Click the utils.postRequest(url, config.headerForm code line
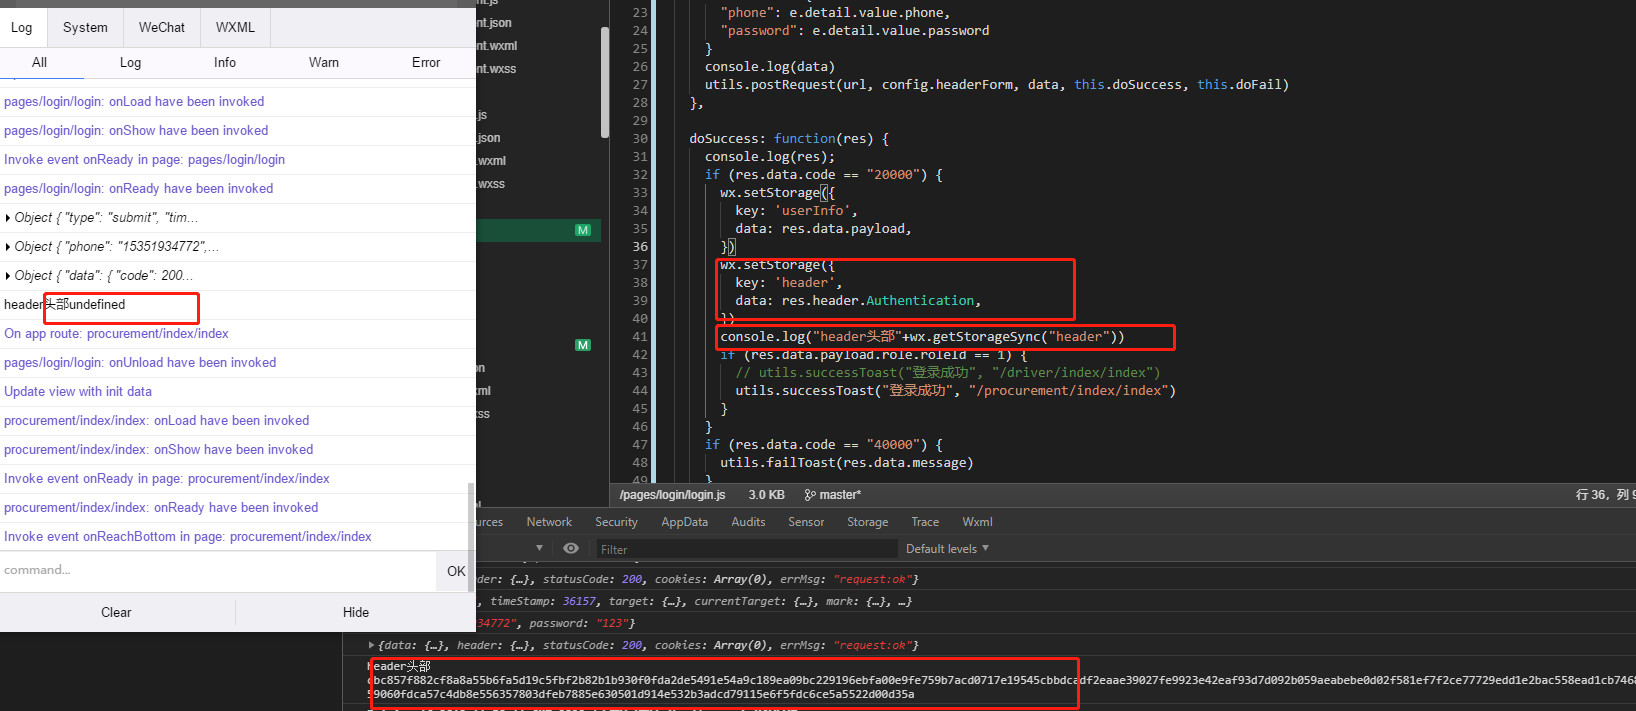Image resolution: width=1636 pixels, height=711 pixels. coord(997,84)
